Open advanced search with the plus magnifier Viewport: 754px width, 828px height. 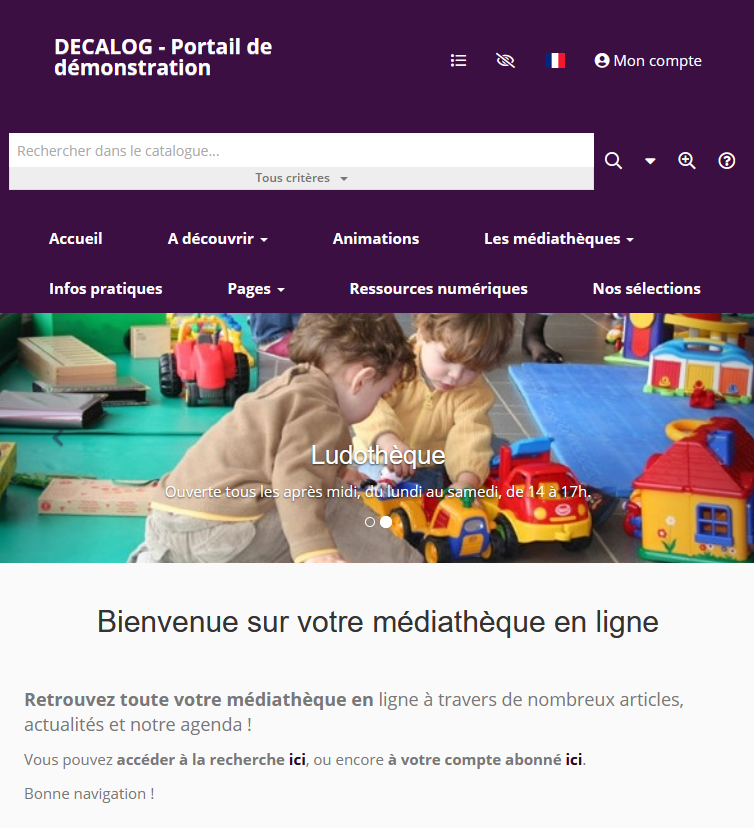(x=686, y=161)
